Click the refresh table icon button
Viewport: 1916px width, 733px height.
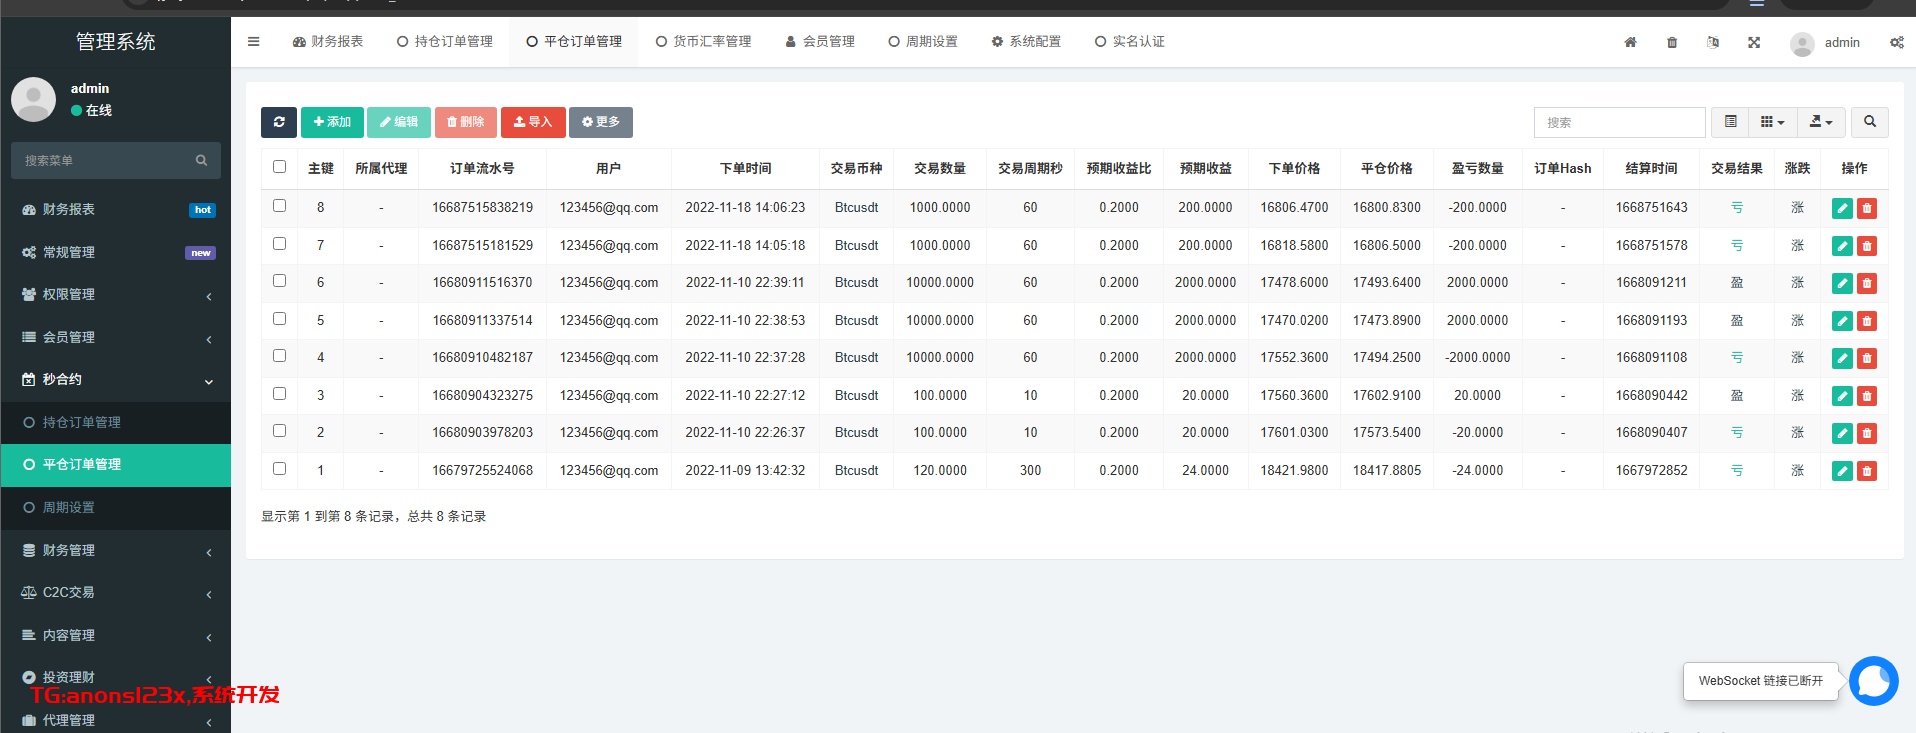(x=279, y=122)
